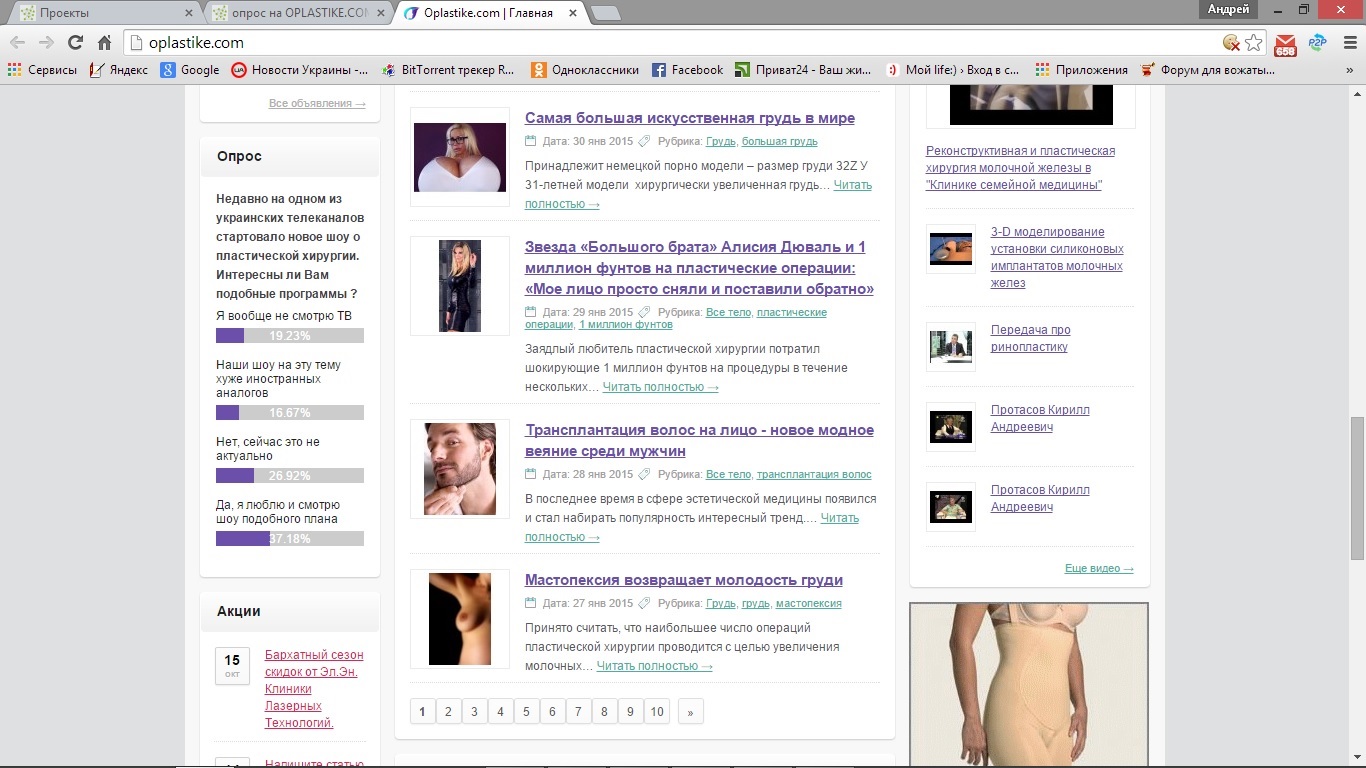Click the Алисия Дюваль article thumbnail
The width and height of the screenshot is (1366, 768).
point(460,286)
